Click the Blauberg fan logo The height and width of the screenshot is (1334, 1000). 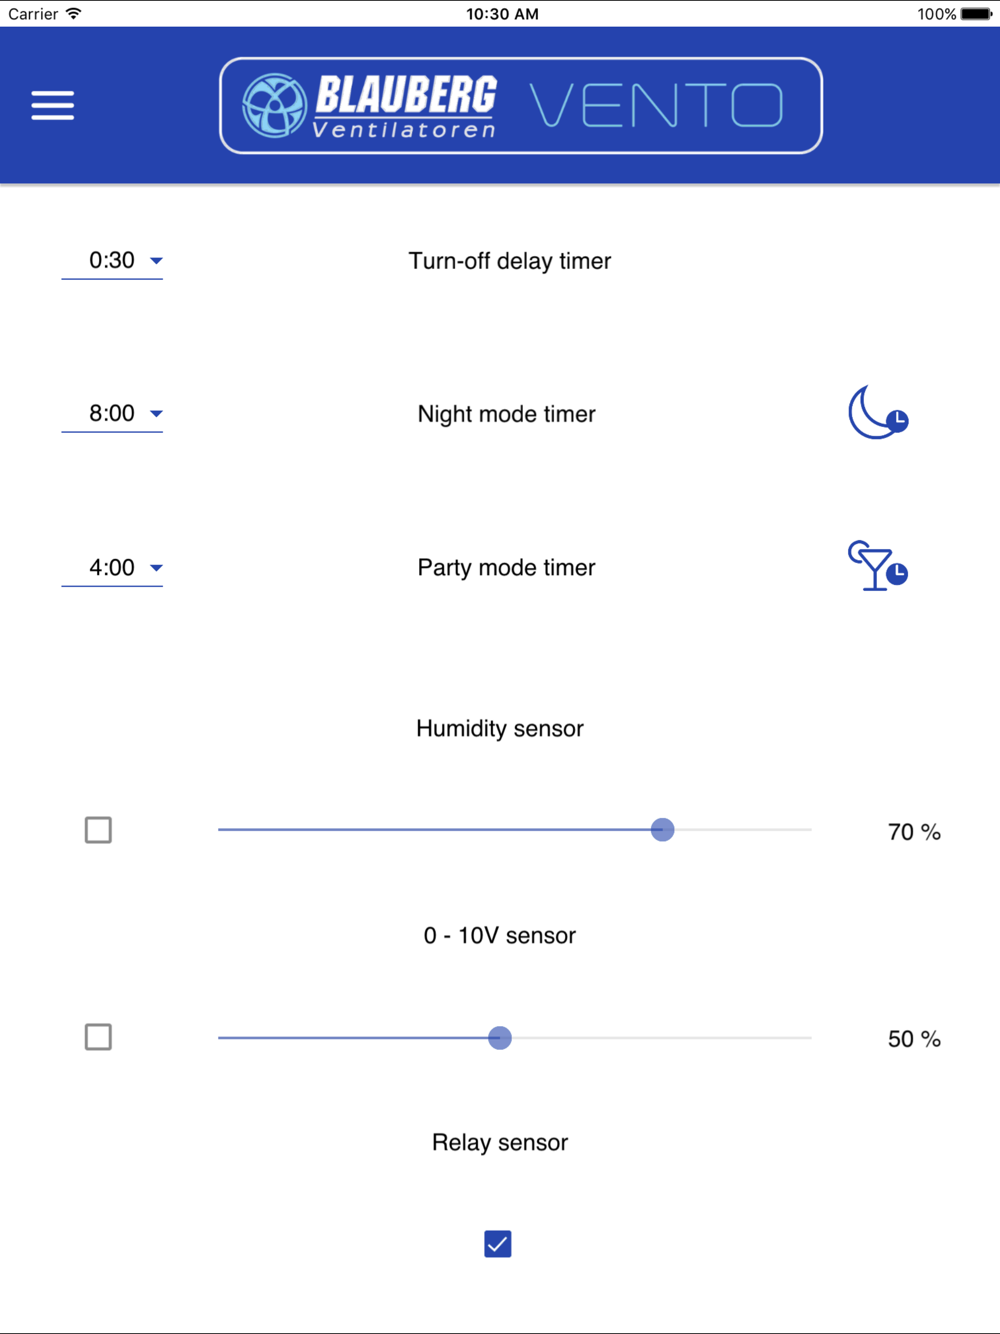point(274,105)
